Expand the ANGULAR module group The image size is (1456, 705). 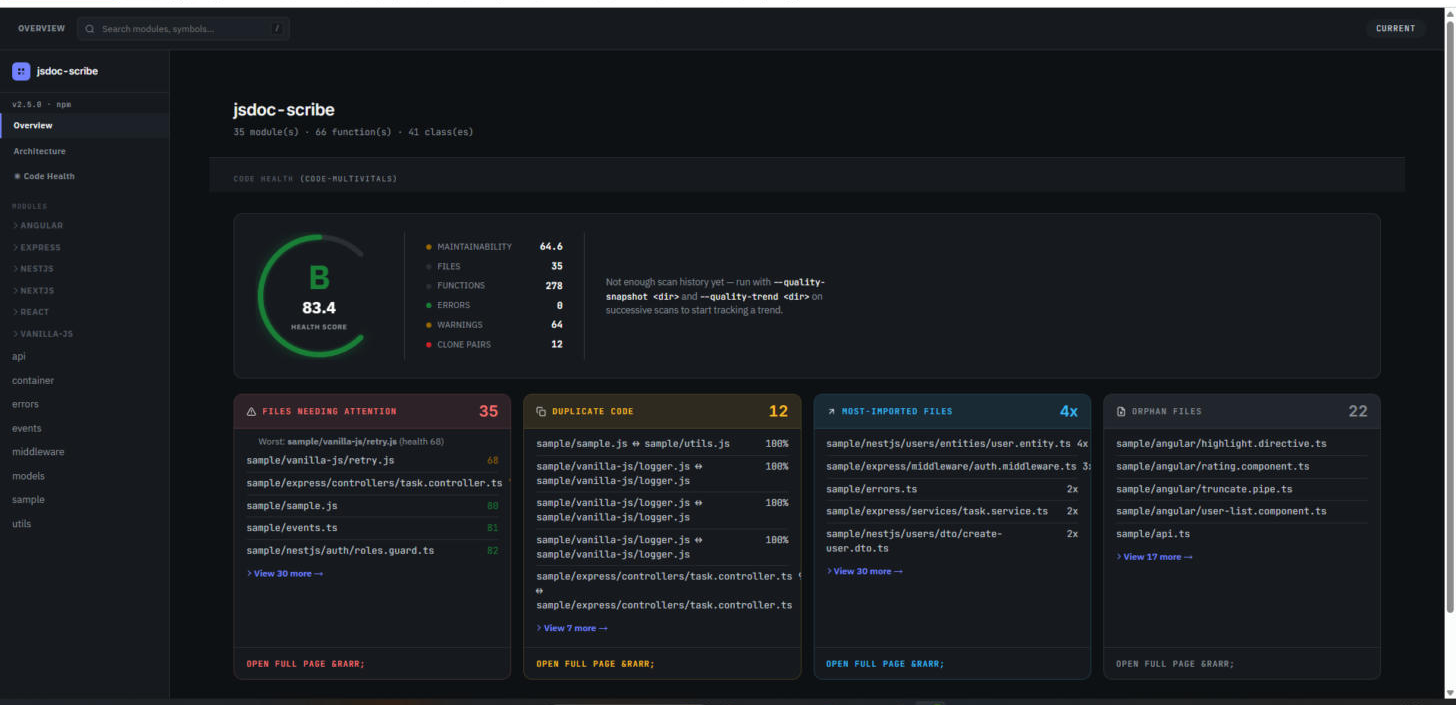coord(38,226)
